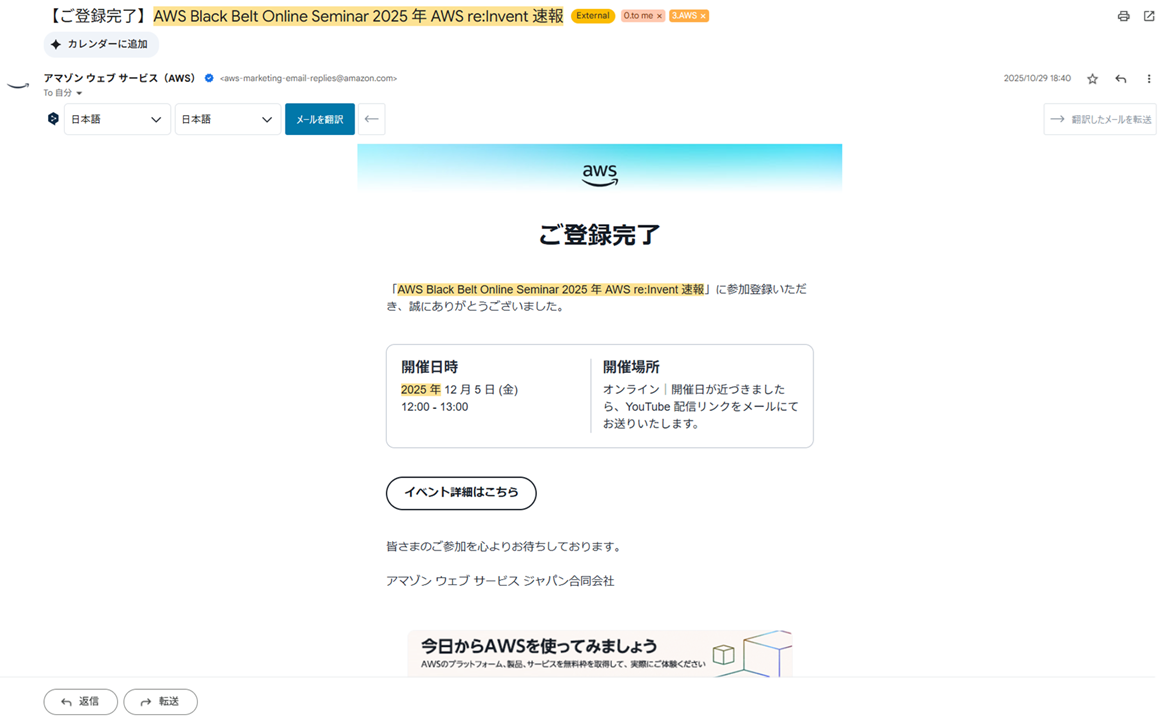1161x720 pixels.
Task: Print the email using the printer icon
Action: tap(1123, 16)
